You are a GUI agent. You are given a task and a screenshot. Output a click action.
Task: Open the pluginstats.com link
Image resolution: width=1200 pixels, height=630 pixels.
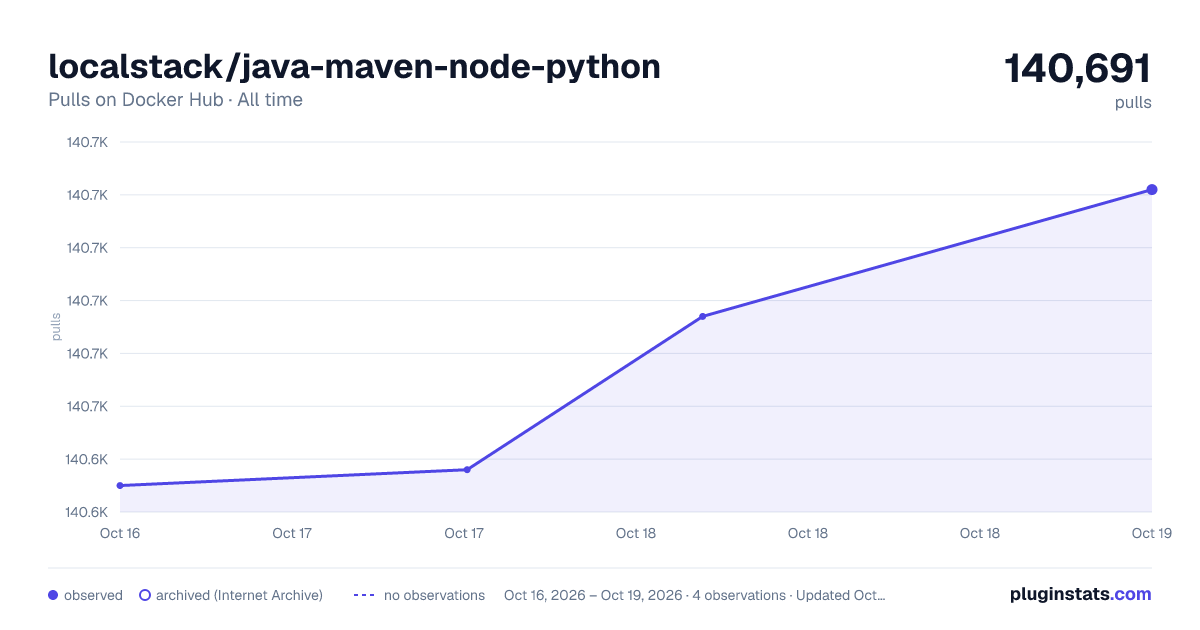click(1081, 594)
